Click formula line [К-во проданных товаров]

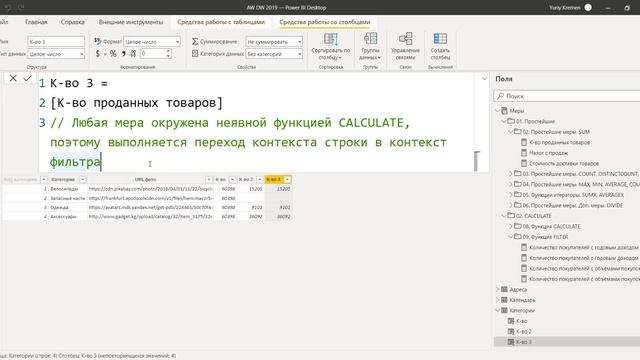[x=136, y=103]
